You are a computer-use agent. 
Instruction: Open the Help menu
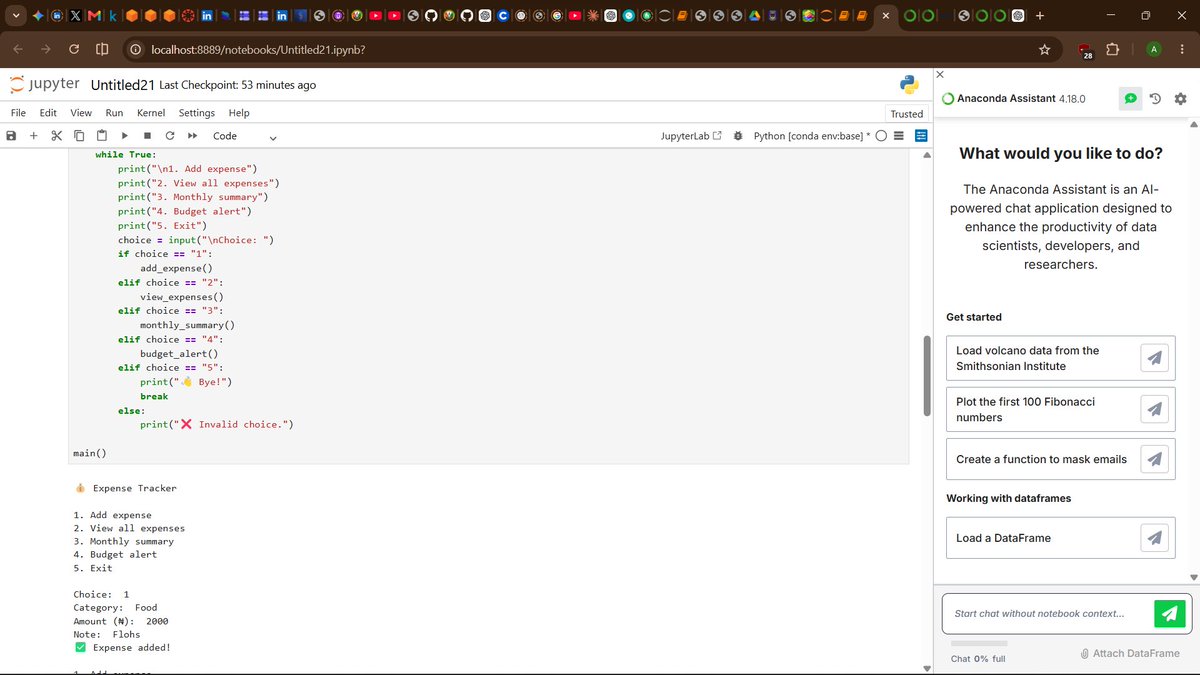[x=239, y=113]
